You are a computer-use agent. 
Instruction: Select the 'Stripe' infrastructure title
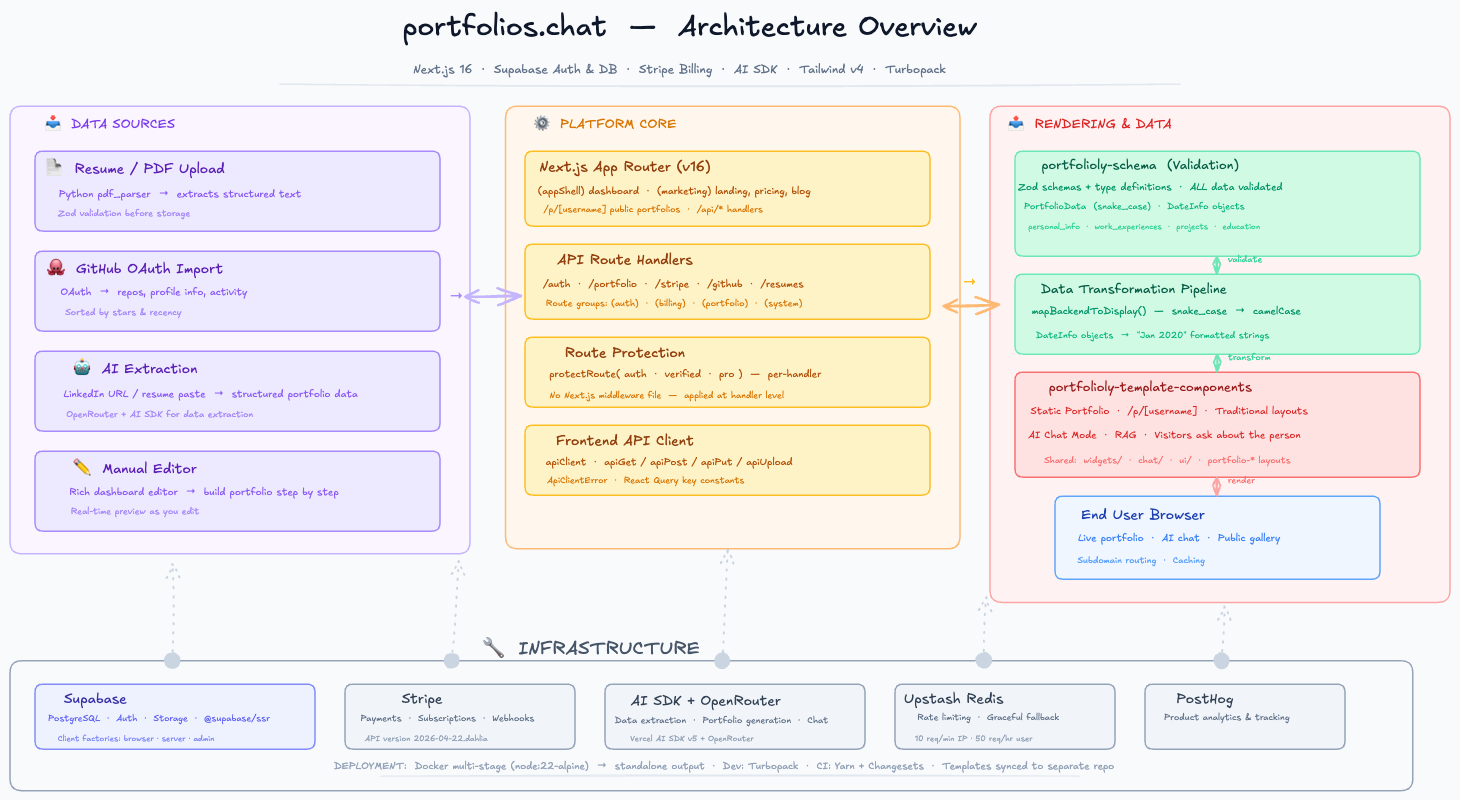(x=421, y=699)
